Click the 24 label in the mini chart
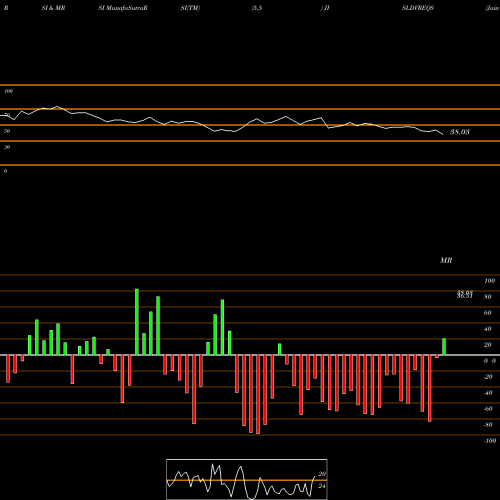Screen dimensions: 500x500 click(x=322, y=486)
